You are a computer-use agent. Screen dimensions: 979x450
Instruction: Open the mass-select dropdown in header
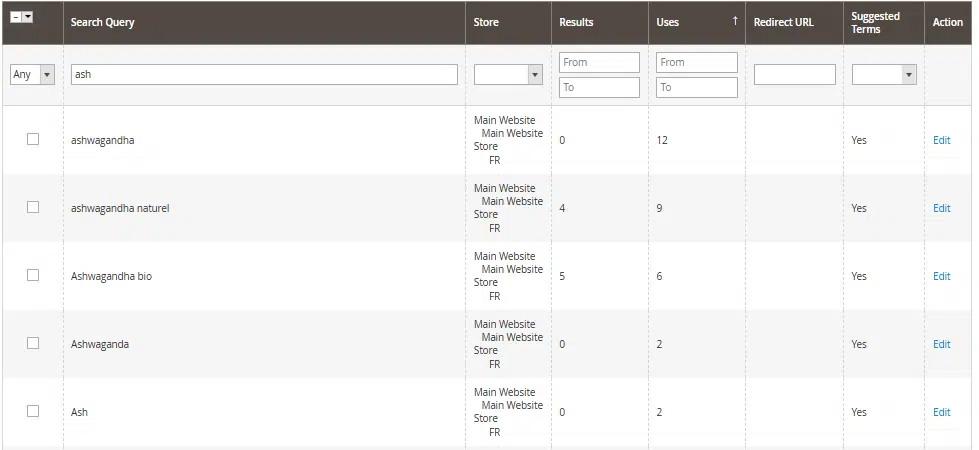(28, 18)
